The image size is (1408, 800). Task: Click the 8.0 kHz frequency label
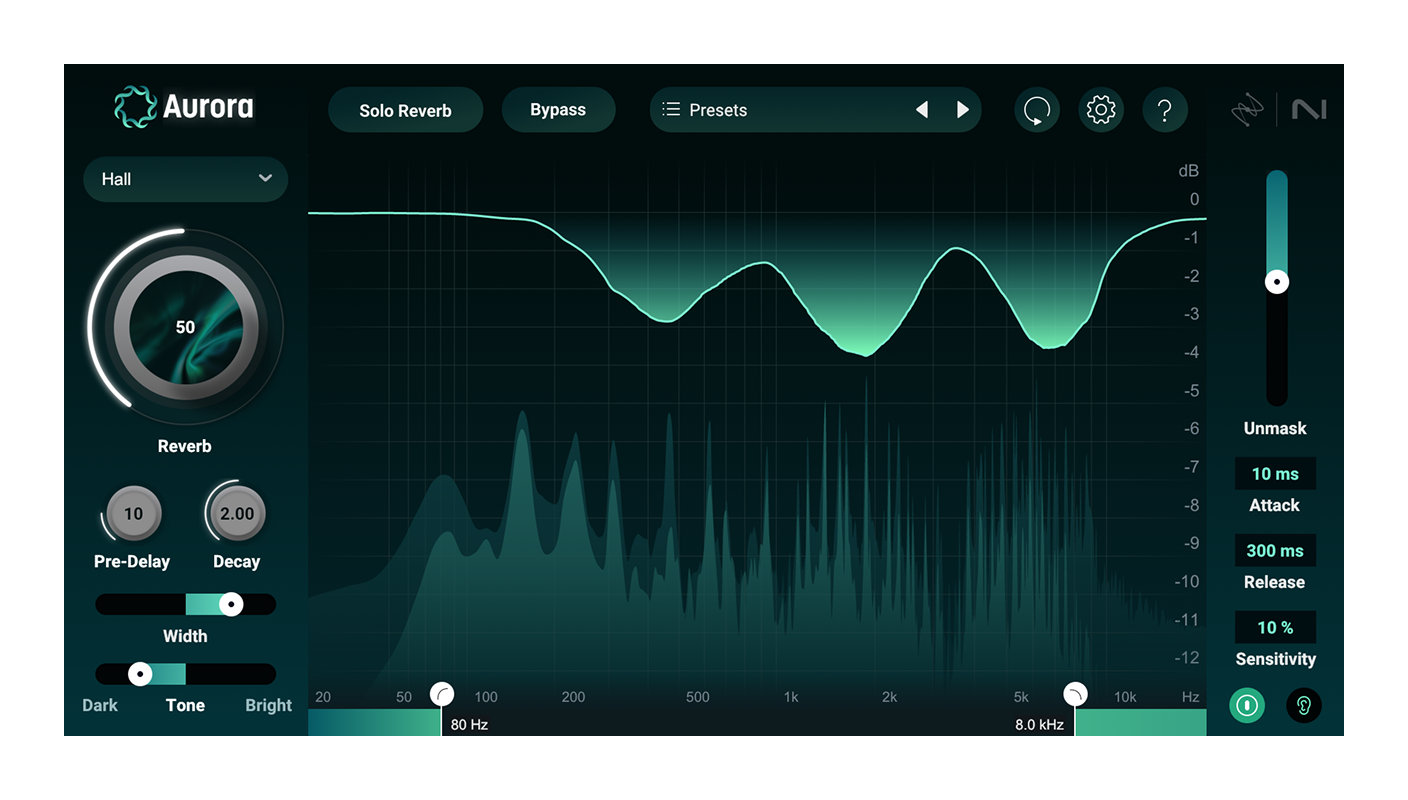[1039, 724]
